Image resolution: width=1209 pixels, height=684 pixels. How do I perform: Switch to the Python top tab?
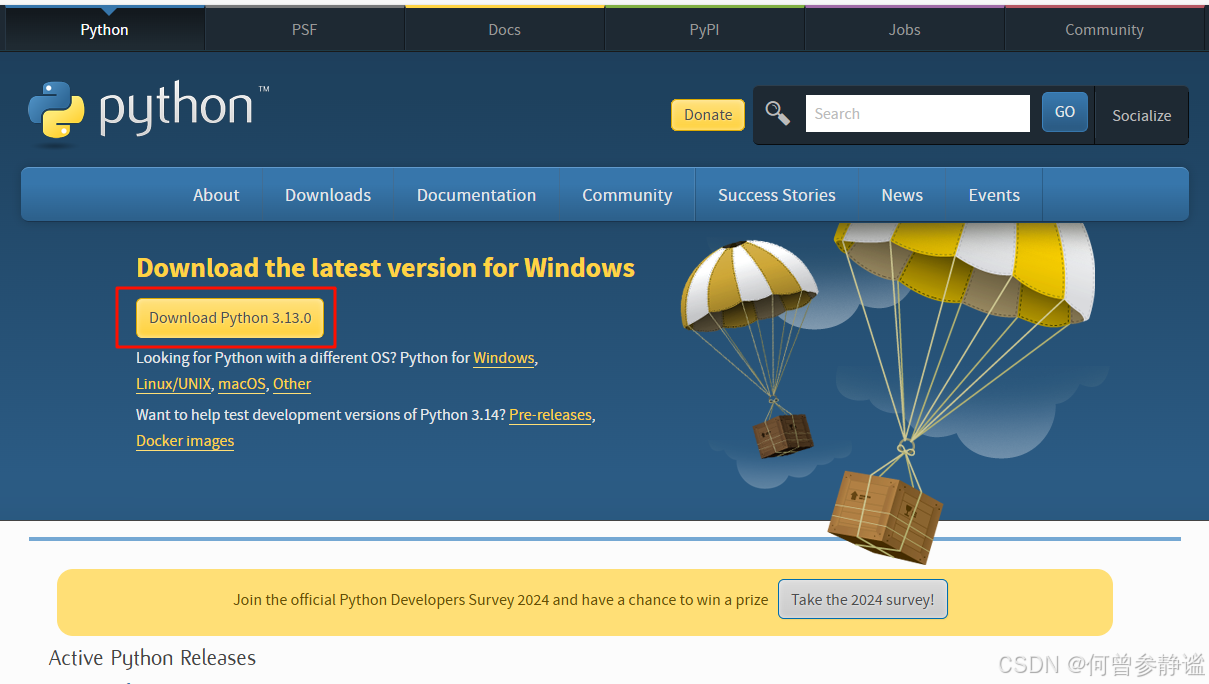pyautogui.click(x=104, y=29)
